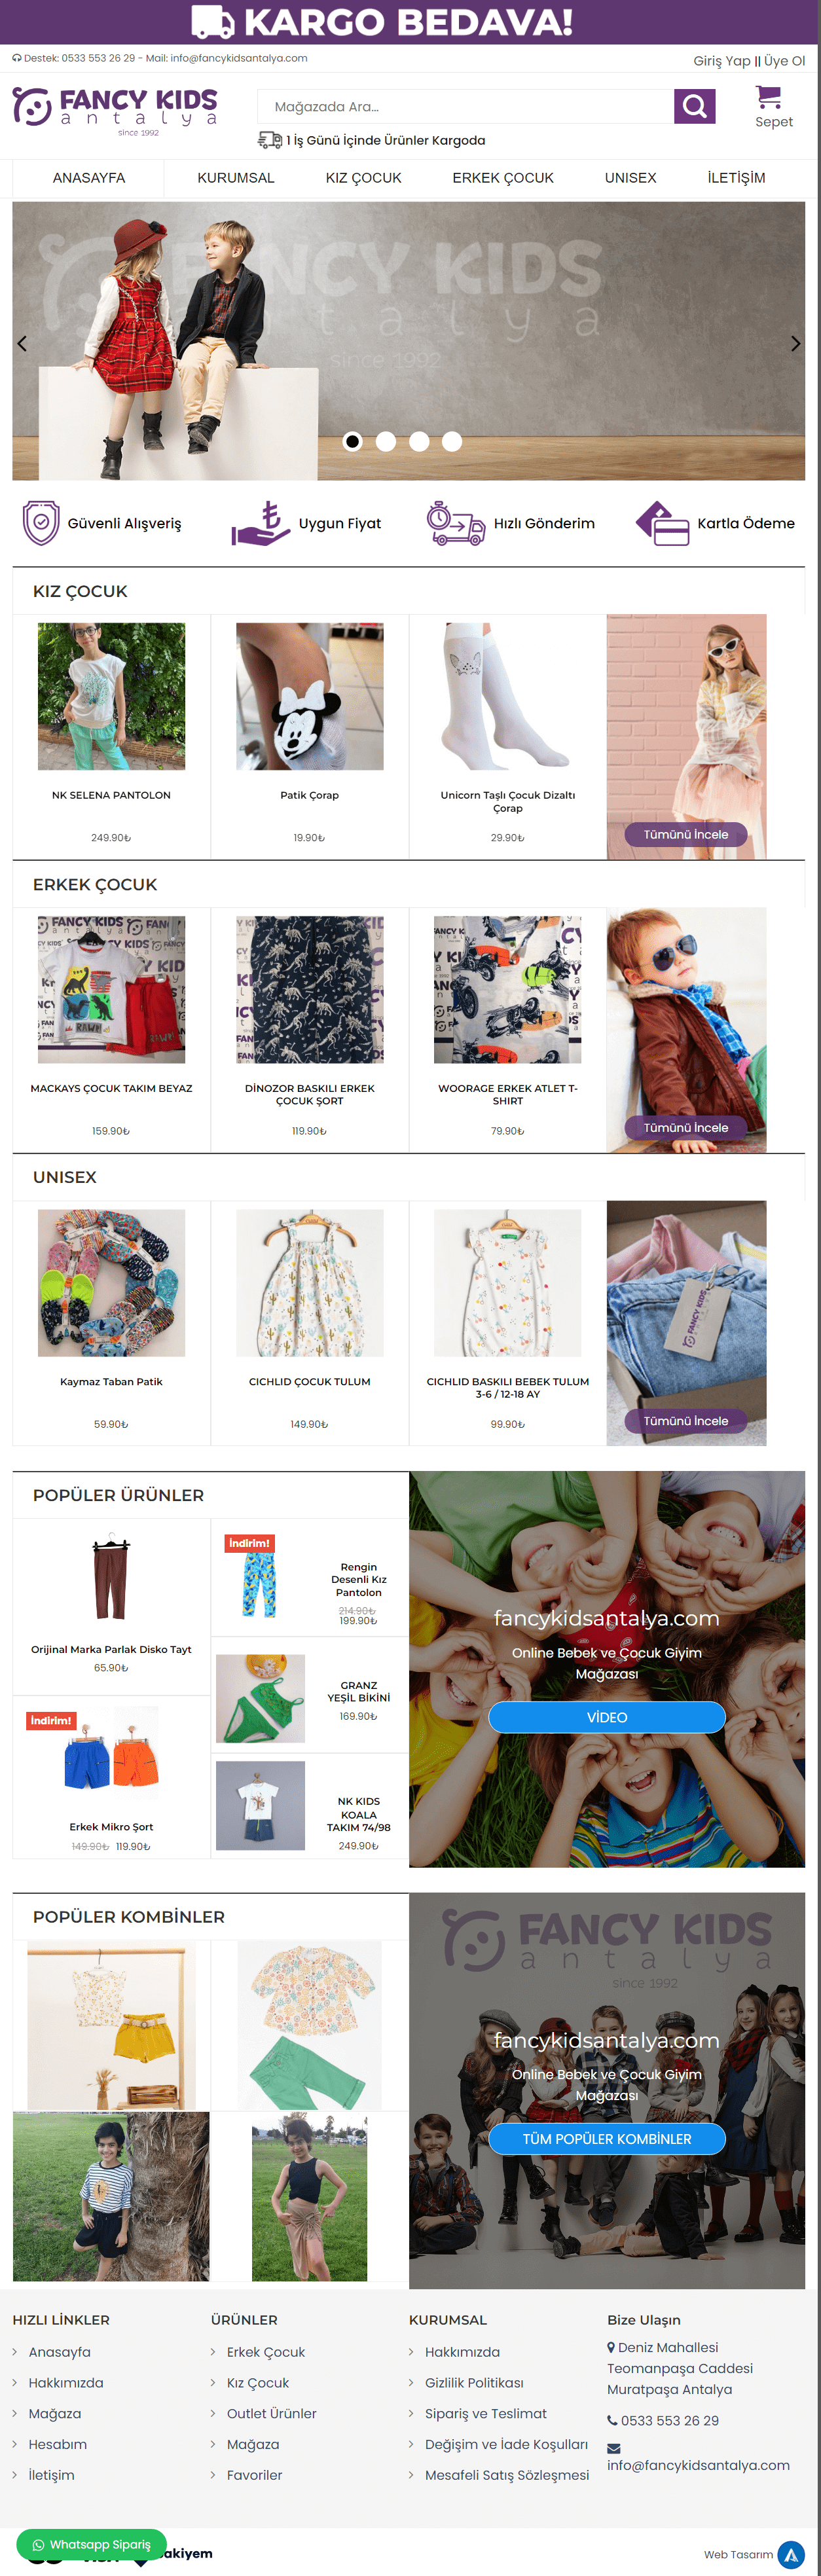Click the search magnifier icon button
Image resolution: width=821 pixels, height=2576 pixels.
pyautogui.click(x=695, y=106)
